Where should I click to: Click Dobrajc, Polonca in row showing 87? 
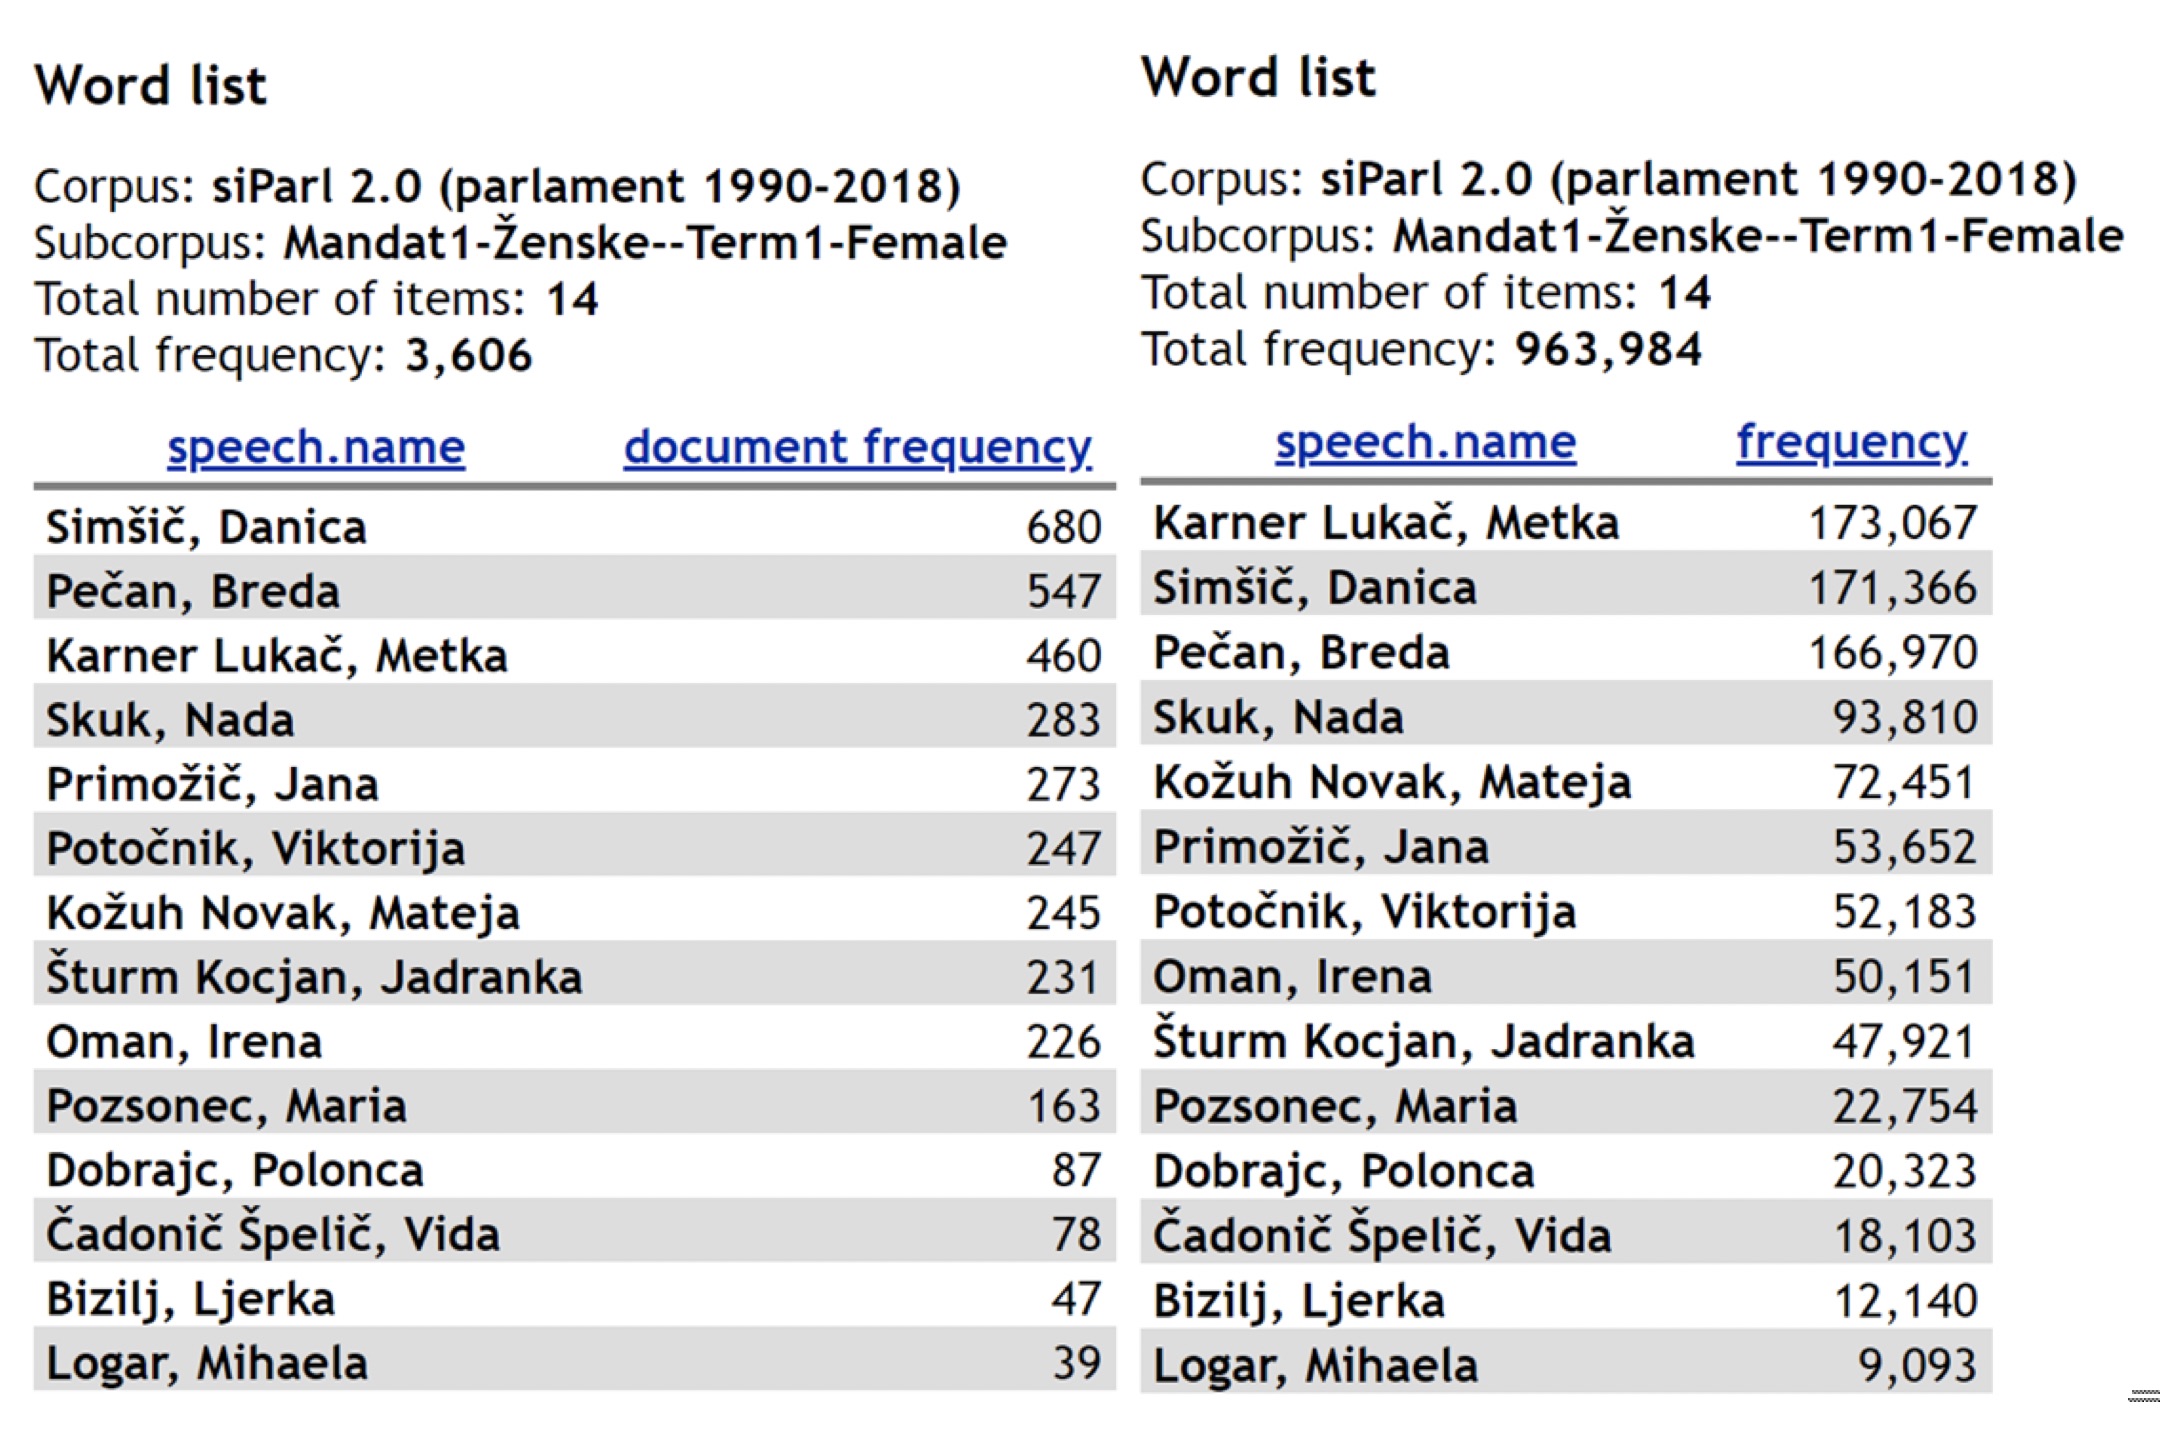[x=235, y=1170]
